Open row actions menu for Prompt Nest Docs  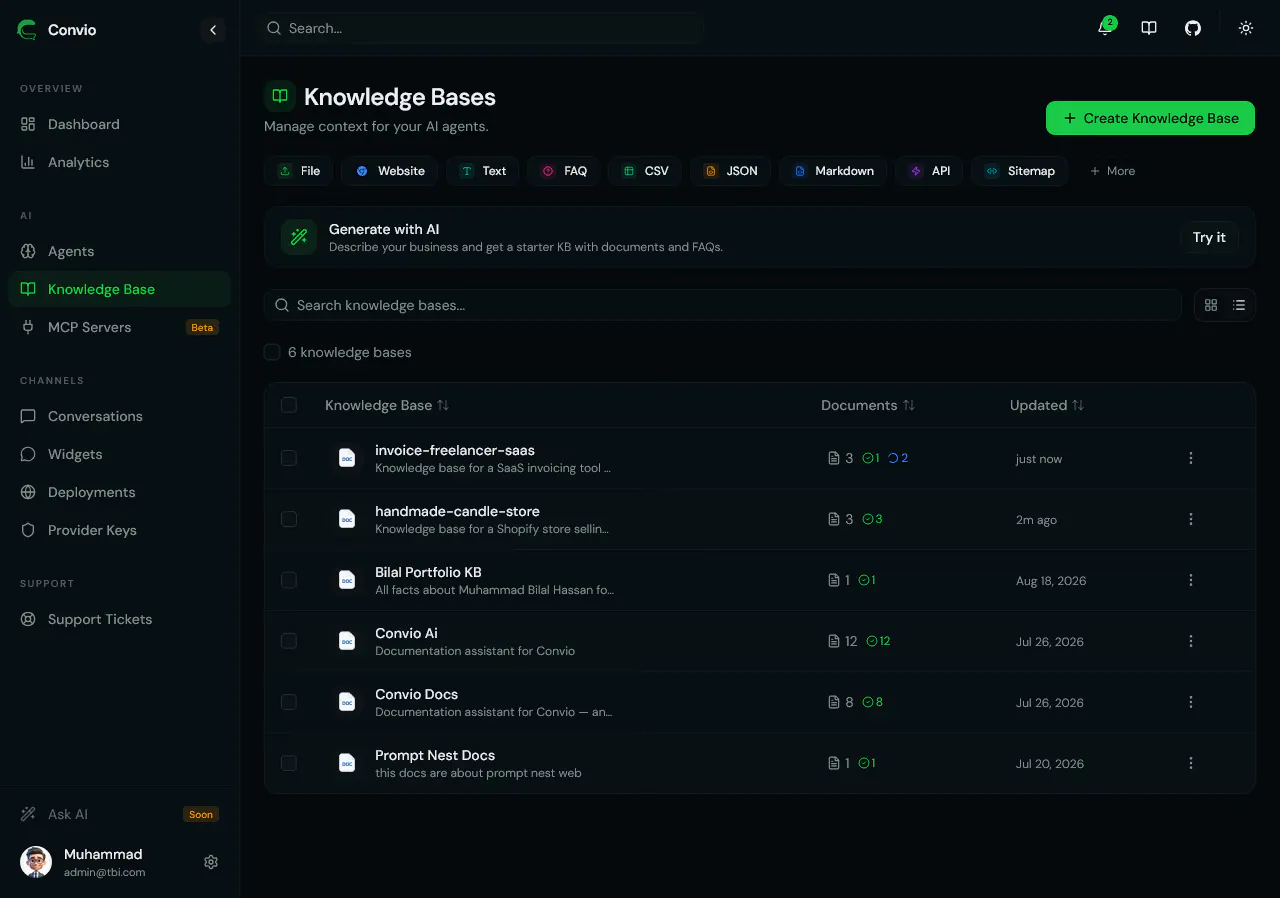click(1191, 763)
